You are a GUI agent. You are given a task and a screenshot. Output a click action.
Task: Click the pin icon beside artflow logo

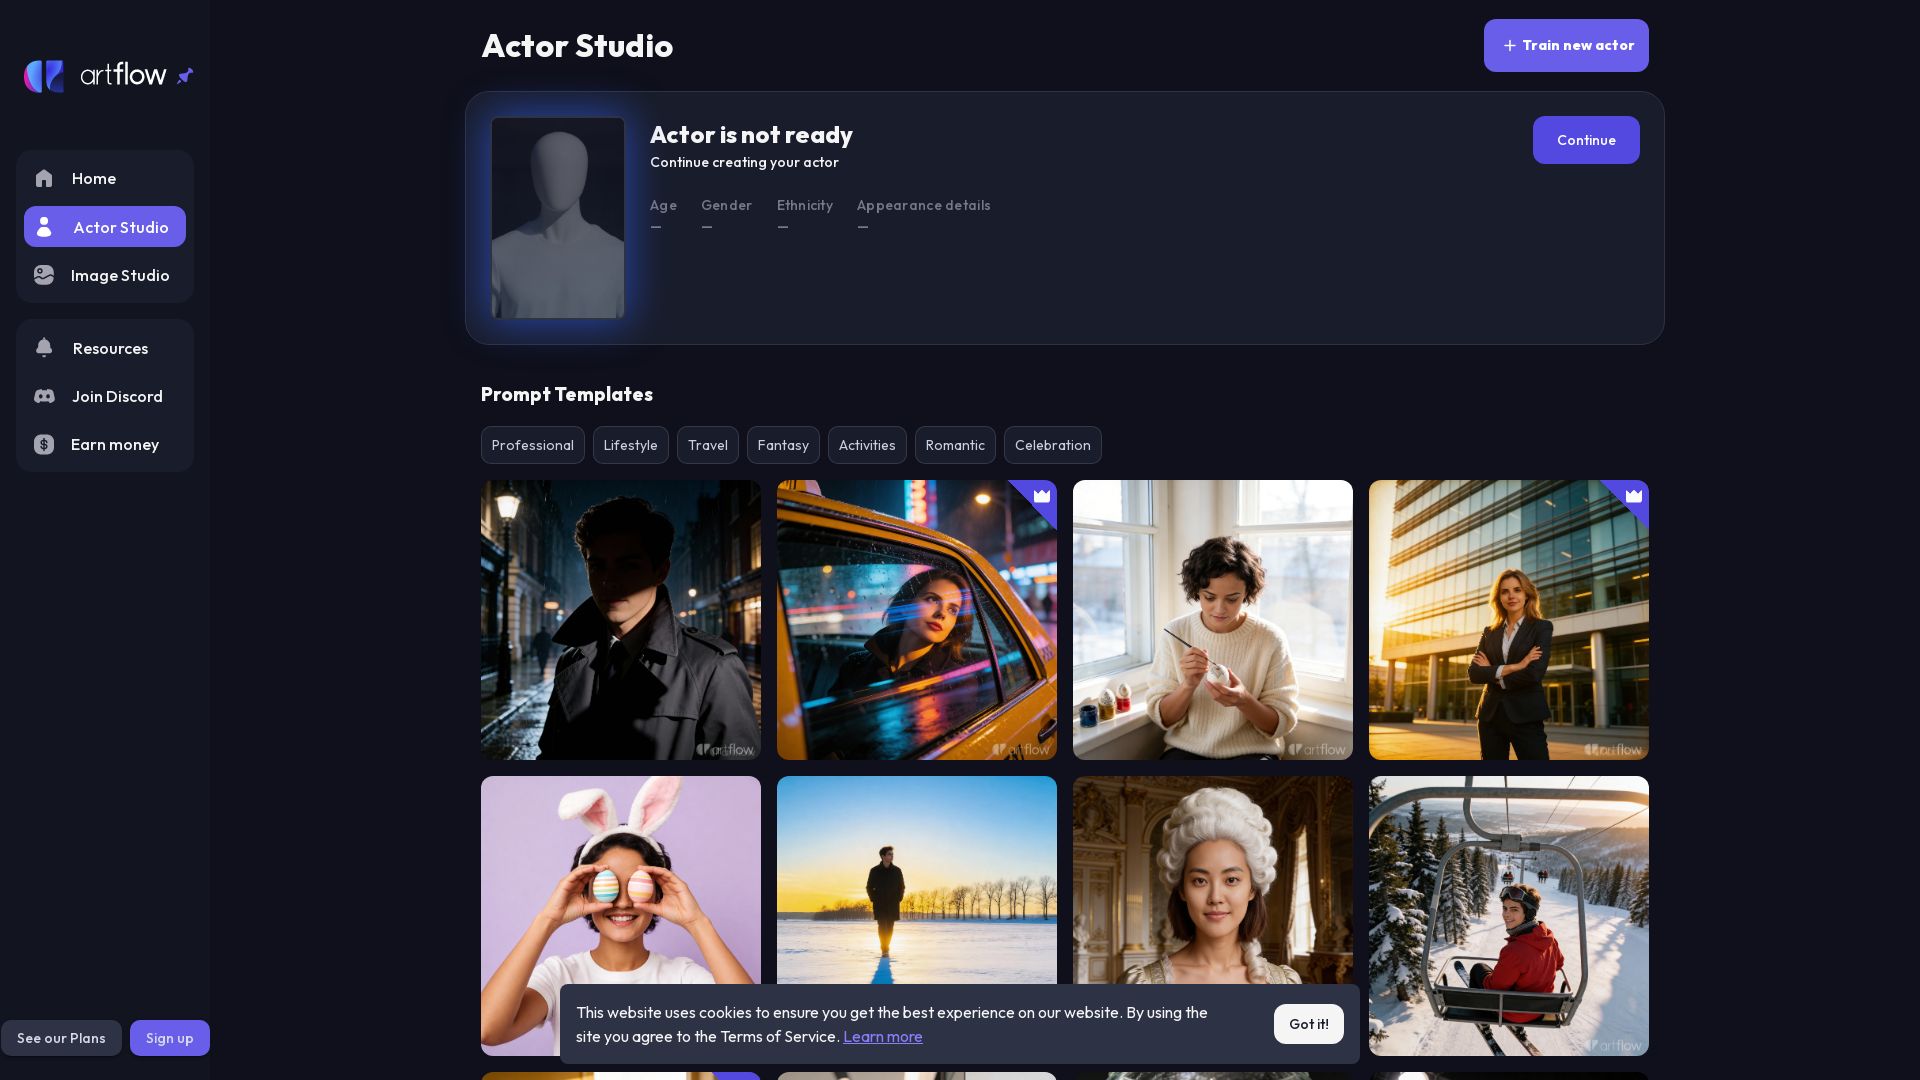(x=185, y=76)
